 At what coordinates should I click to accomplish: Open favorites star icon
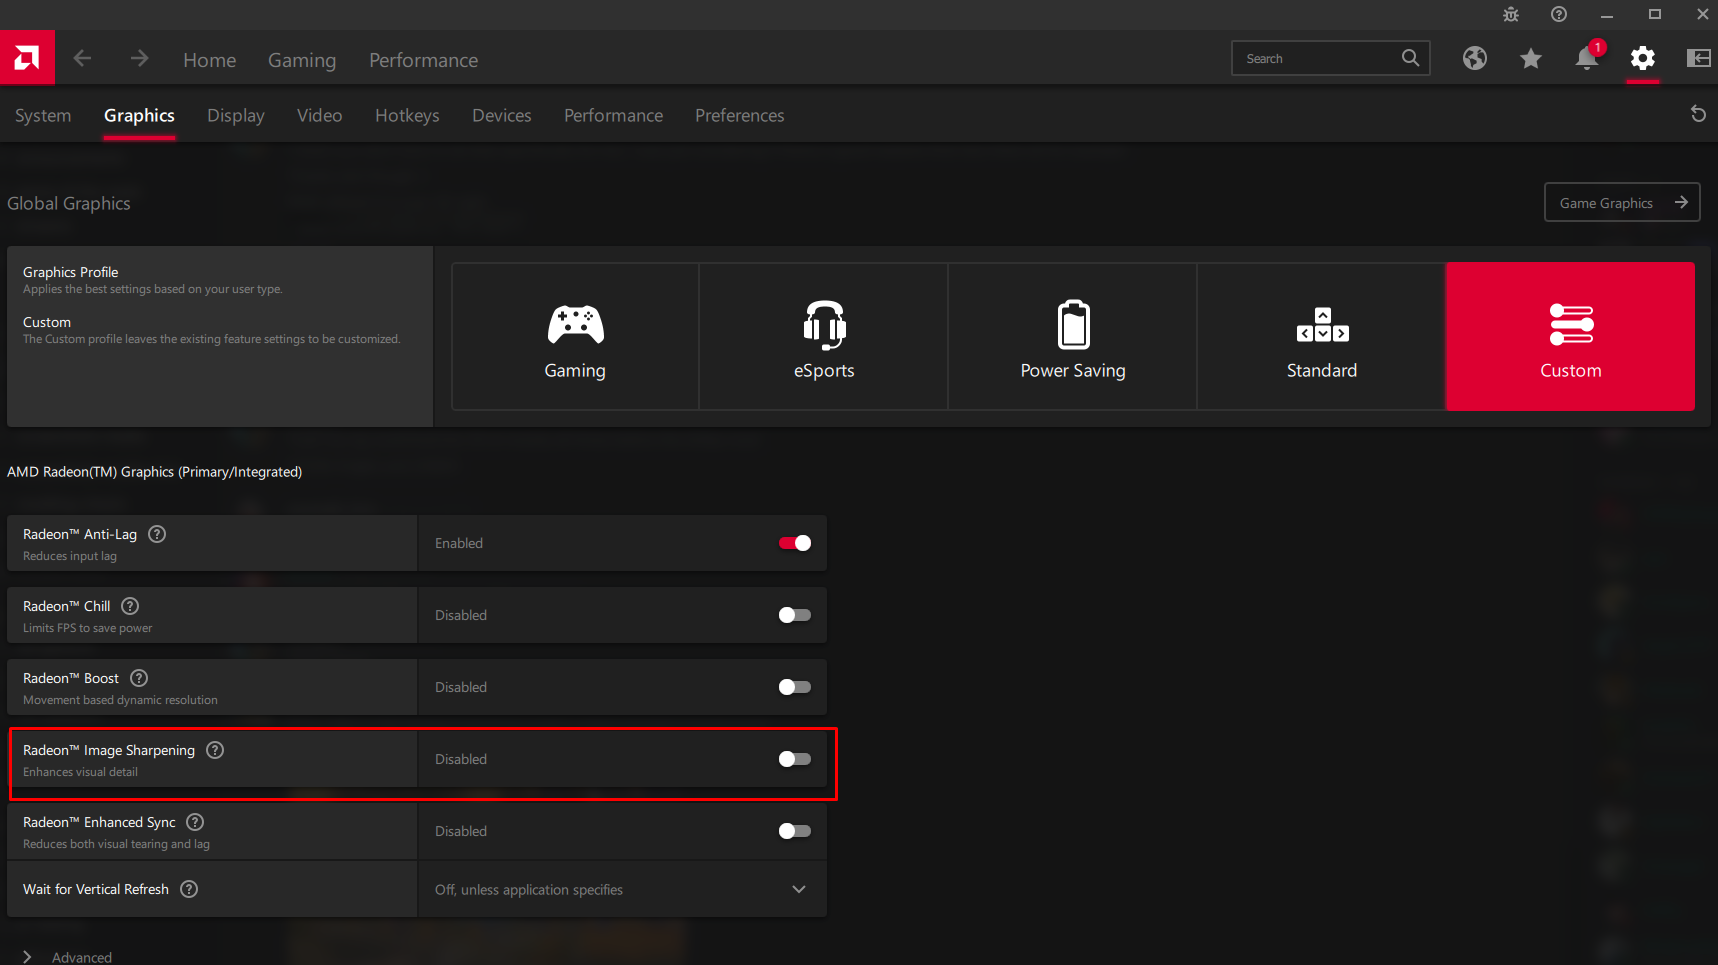tap(1530, 59)
